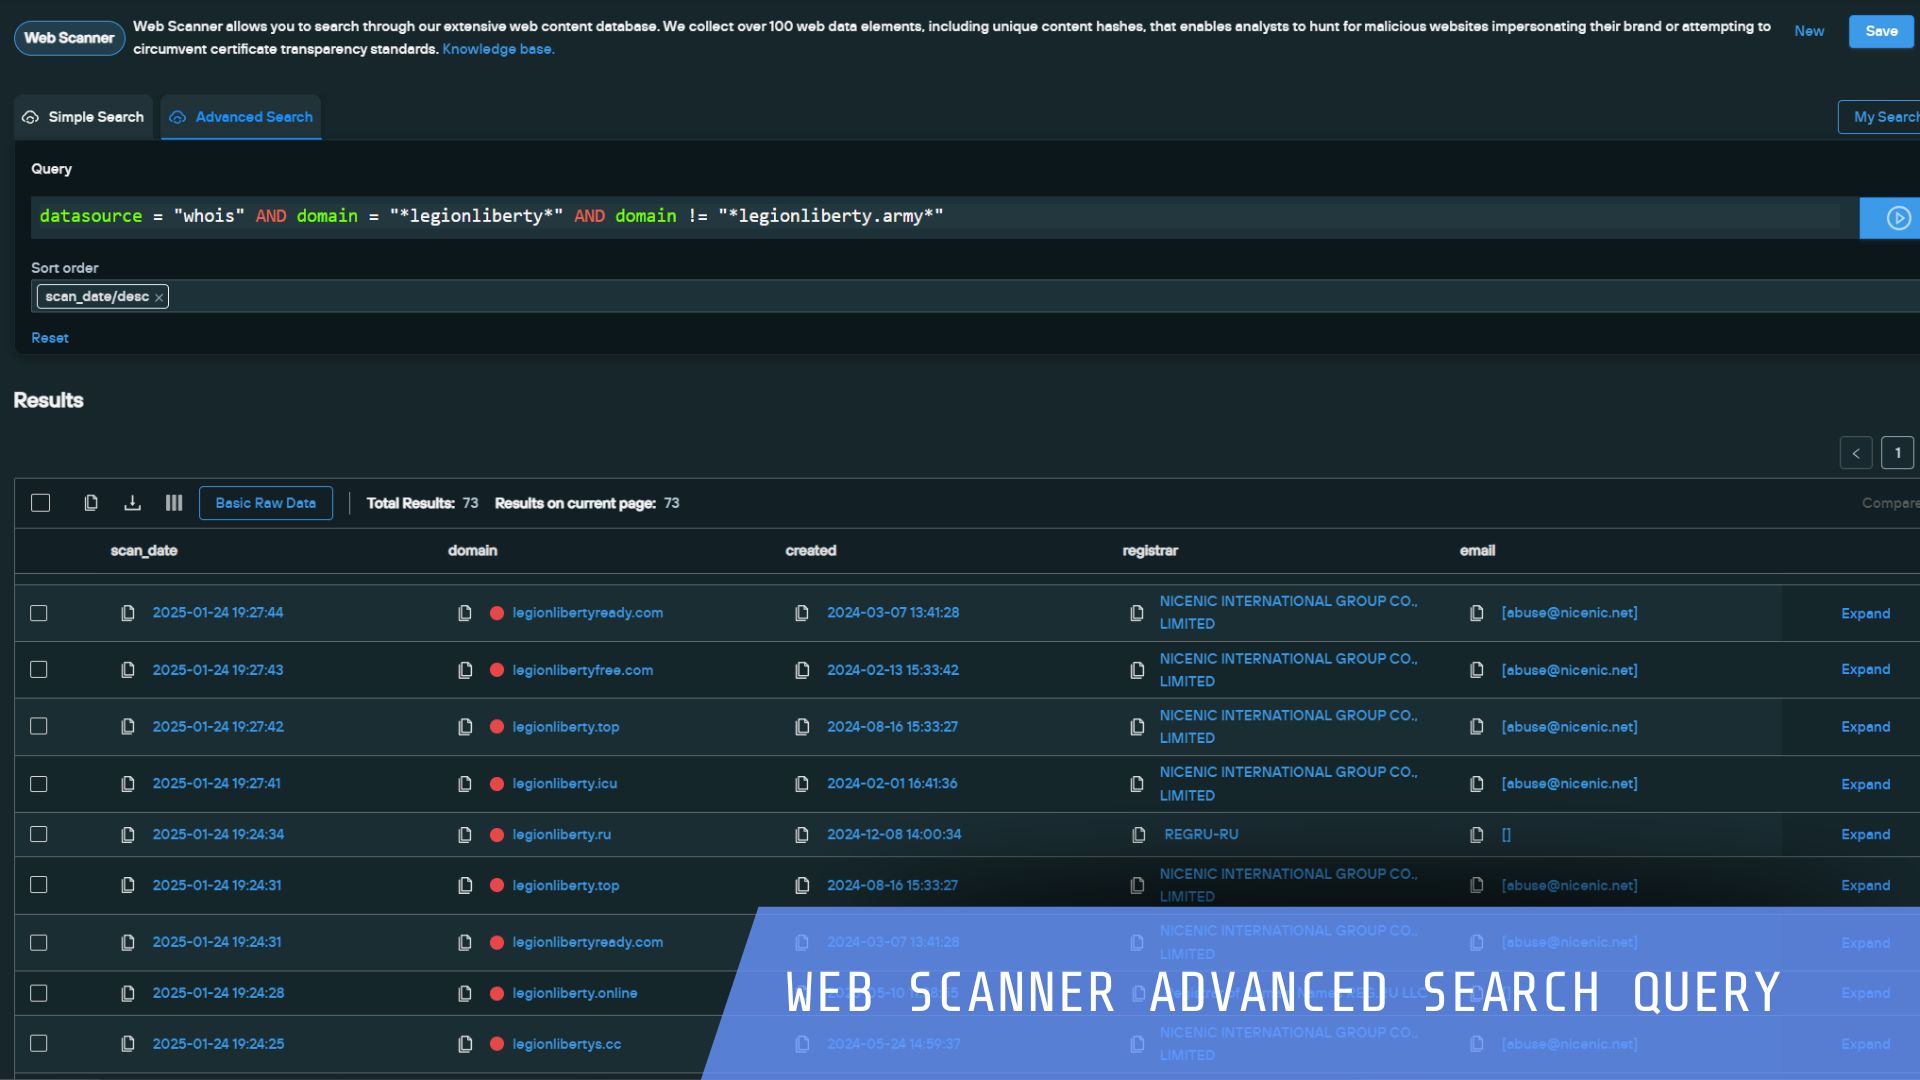Open the My Searches panel
The width and height of the screenshot is (1920, 1080).
[x=1880, y=117]
